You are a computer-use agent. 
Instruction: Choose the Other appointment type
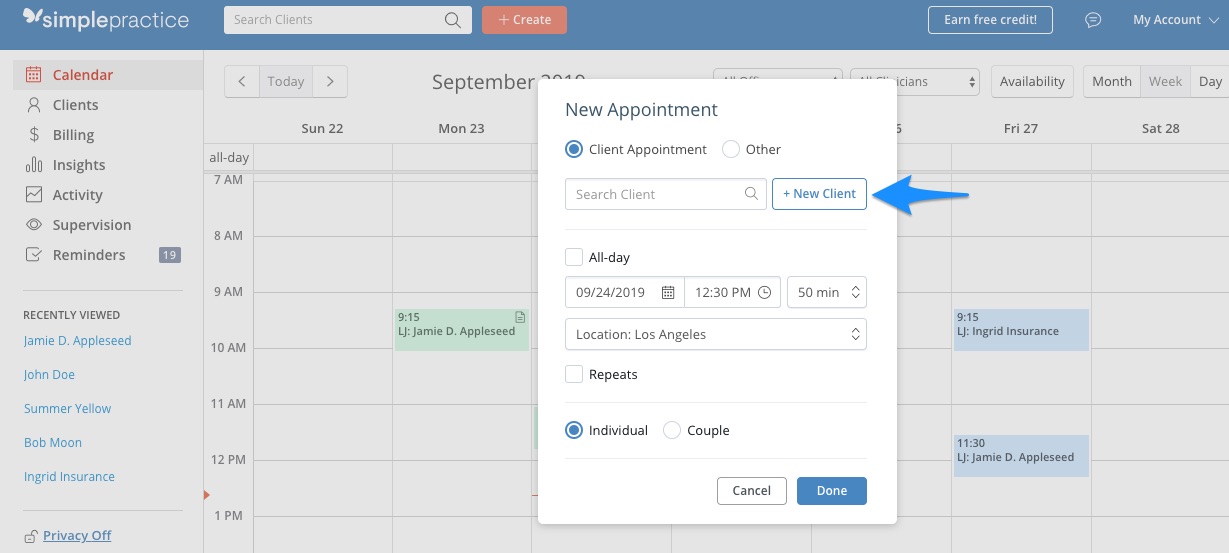click(x=731, y=149)
